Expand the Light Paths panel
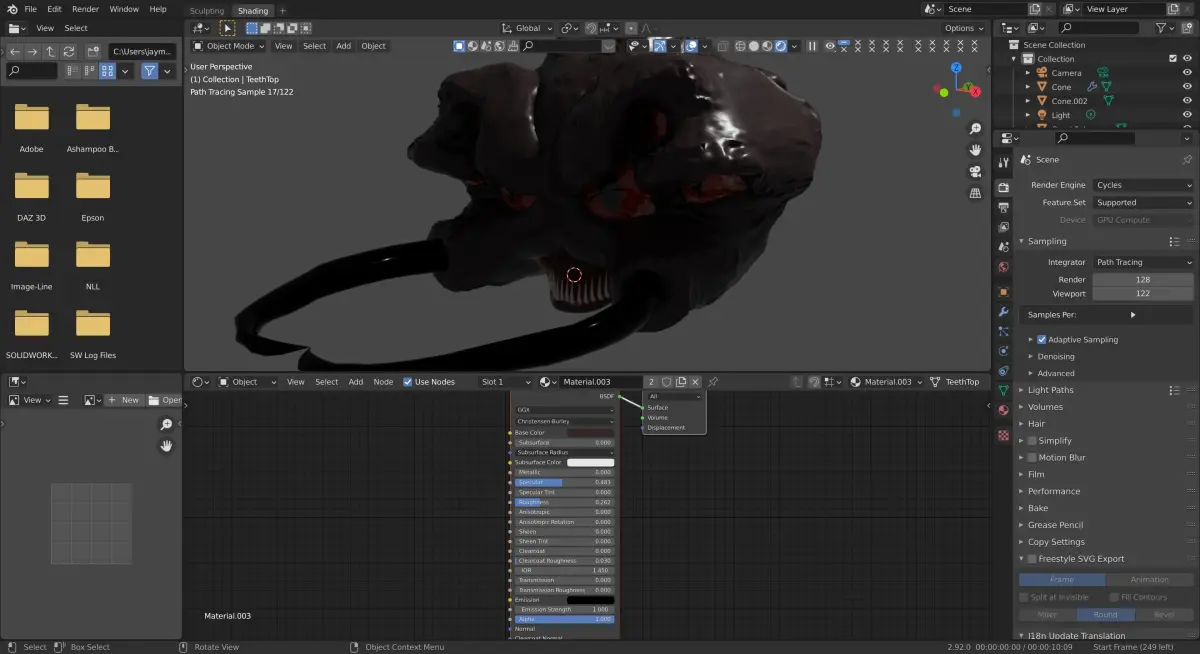The height and width of the screenshot is (654, 1200). [x=1050, y=390]
